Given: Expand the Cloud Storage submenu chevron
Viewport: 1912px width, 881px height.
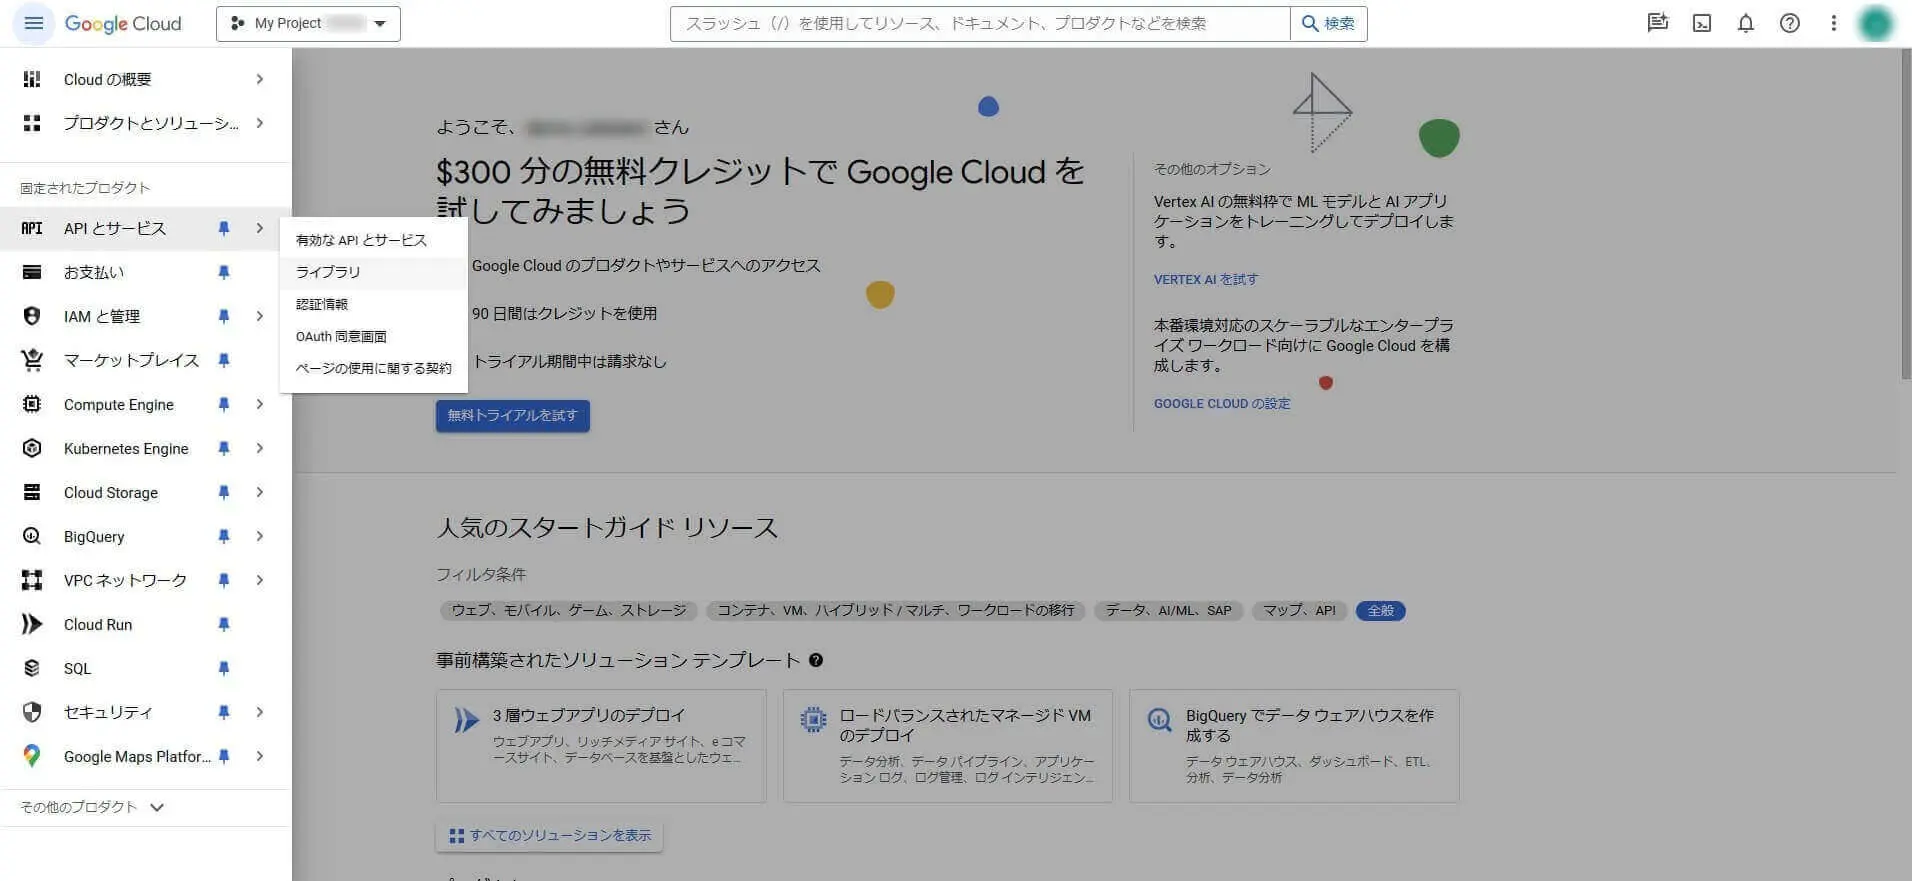Looking at the screenshot, I should coord(260,492).
